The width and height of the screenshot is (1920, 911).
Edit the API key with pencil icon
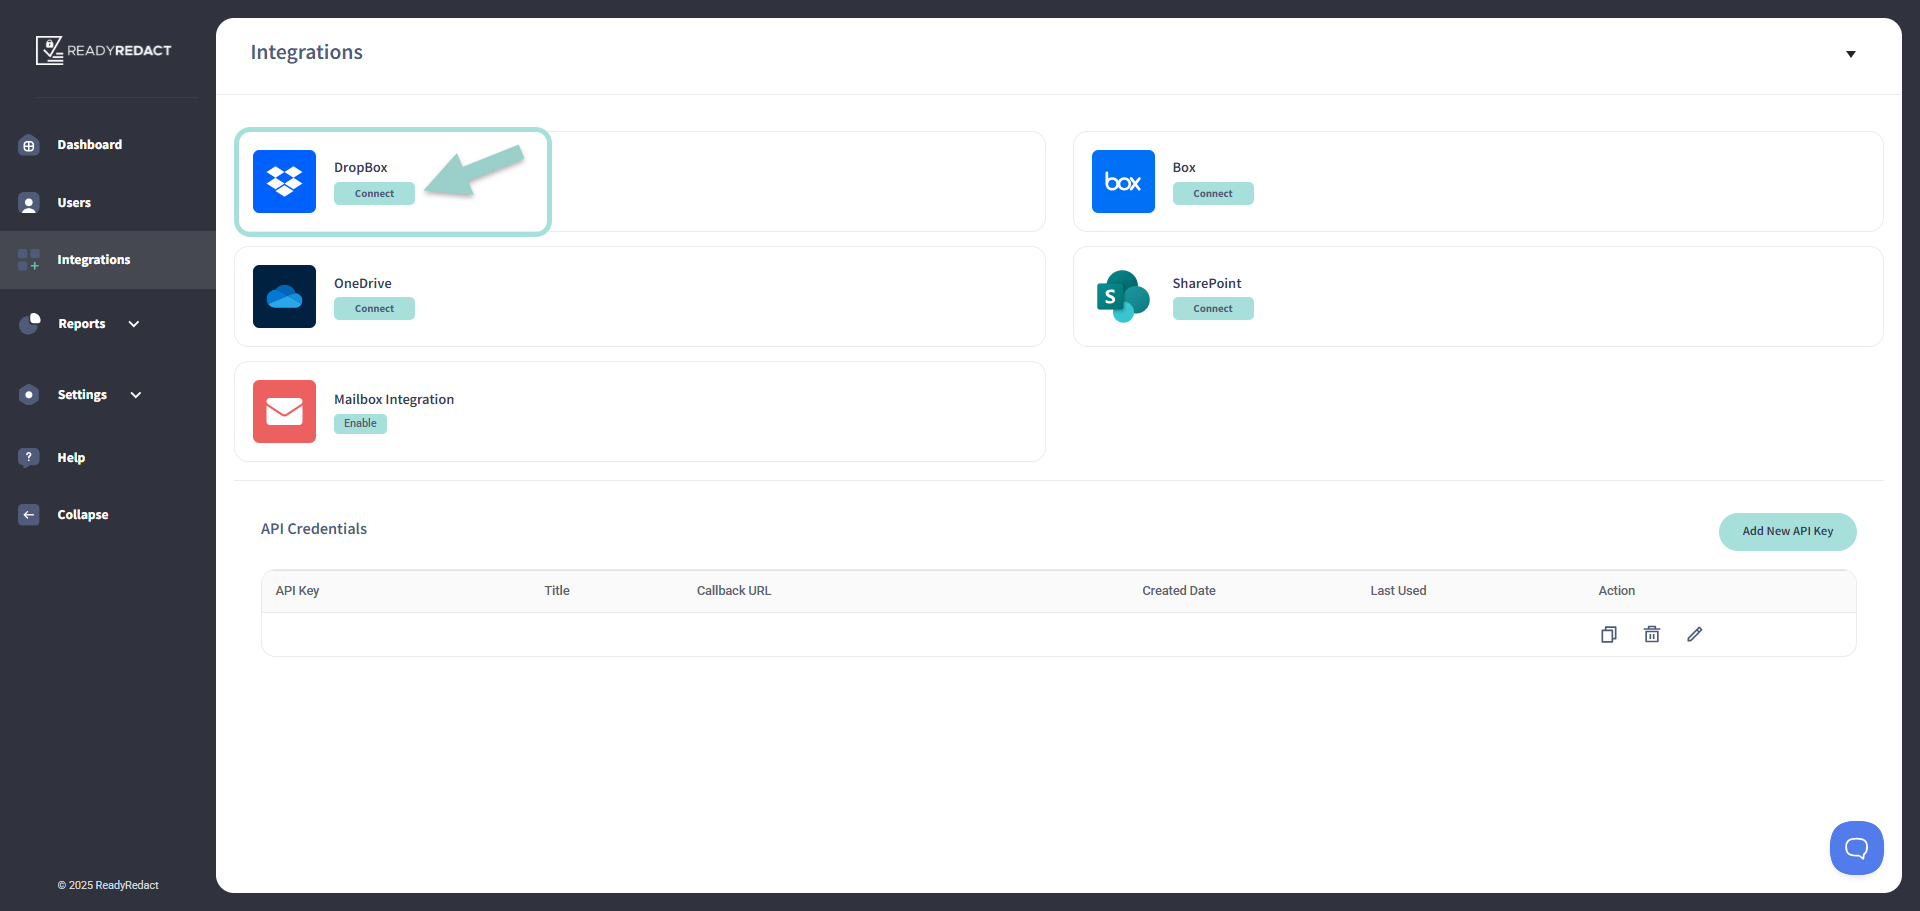tap(1695, 634)
